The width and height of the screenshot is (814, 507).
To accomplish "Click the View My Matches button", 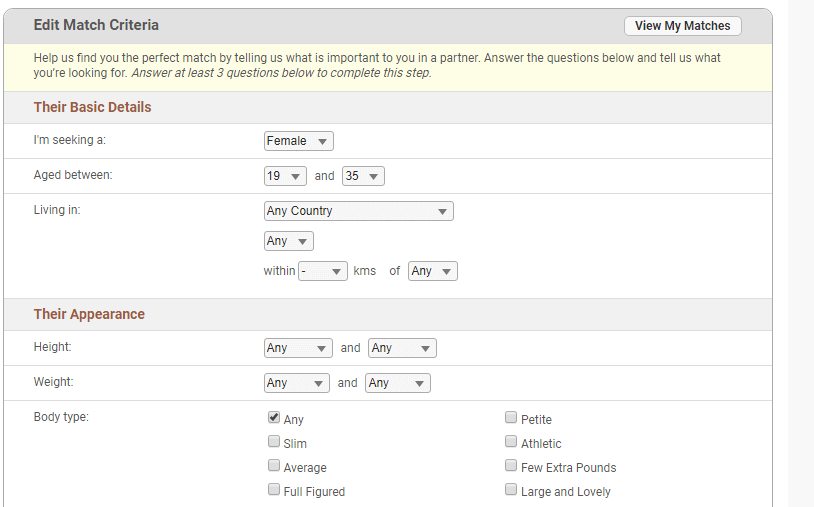I will pyautogui.click(x=682, y=26).
